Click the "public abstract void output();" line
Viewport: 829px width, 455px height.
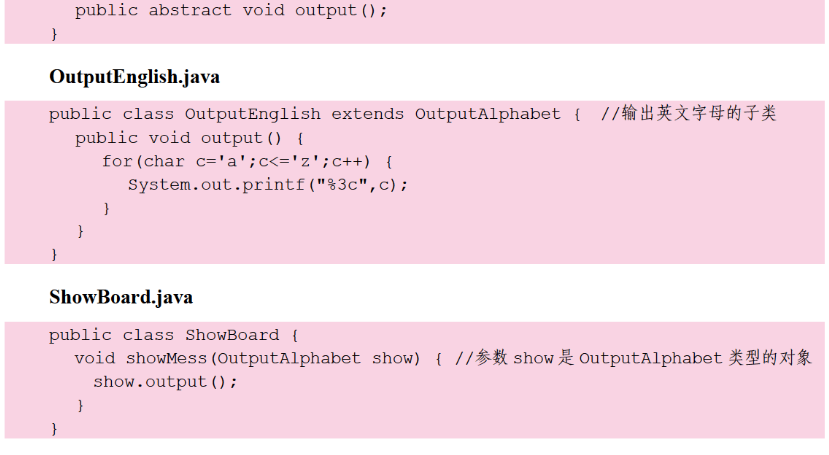point(232,12)
